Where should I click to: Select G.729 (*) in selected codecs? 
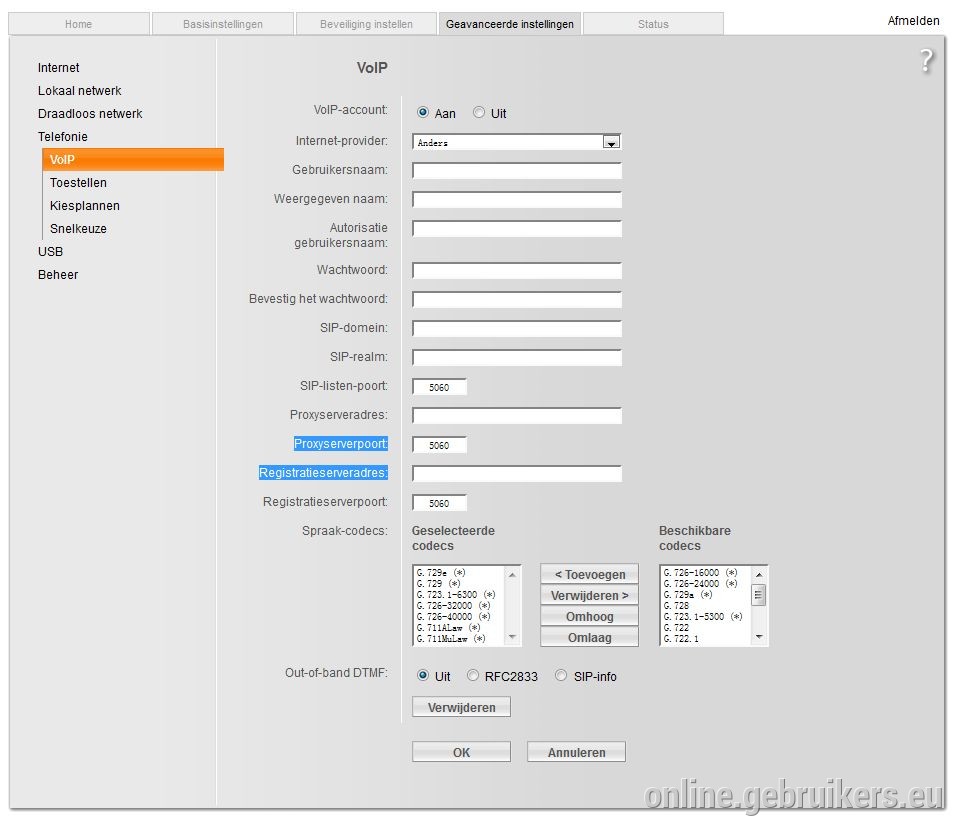coord(438,584)
